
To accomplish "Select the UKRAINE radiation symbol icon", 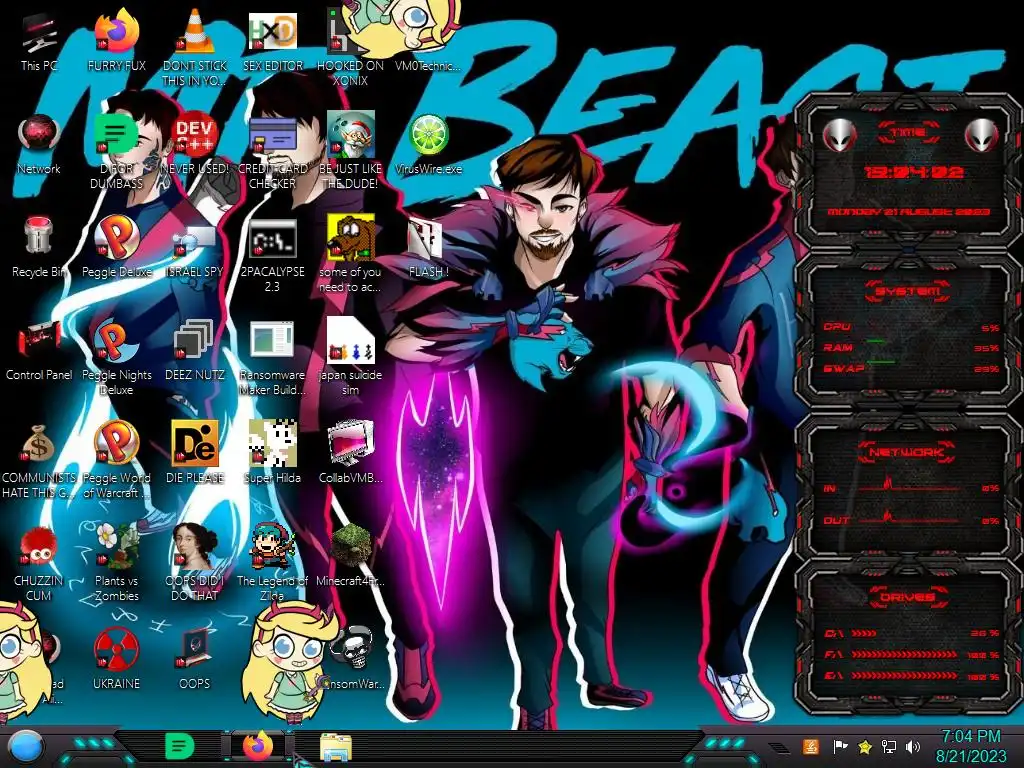I will [x=116, y=649].
